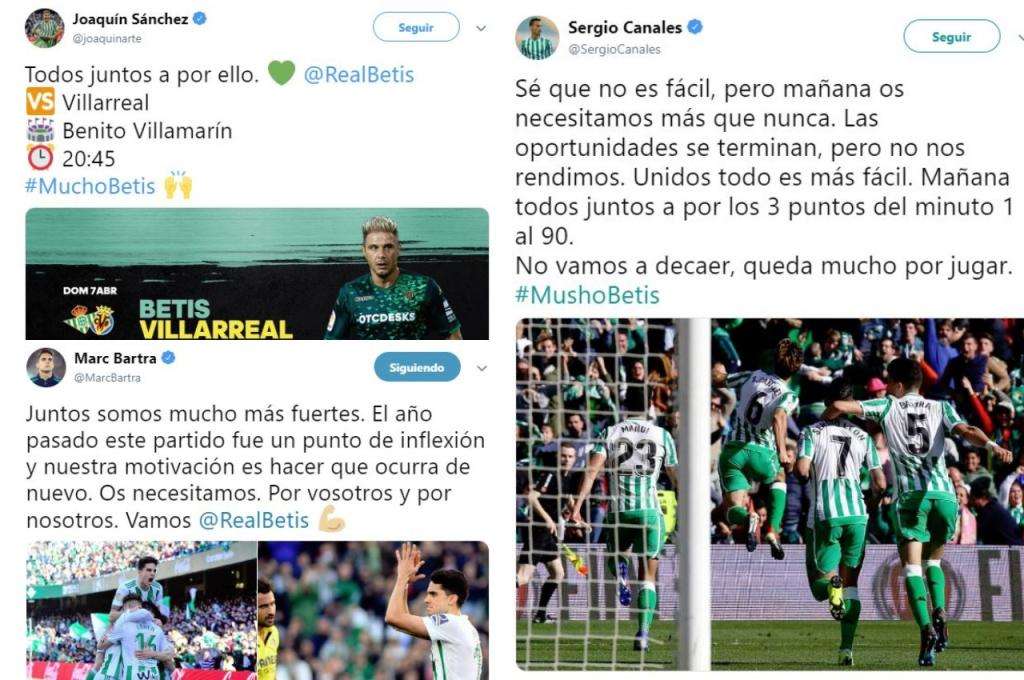The image size is (1024, 680).
Task: Open the chevron menu on Marc Bartra's tweet
Action: click(x=482, y=368)
